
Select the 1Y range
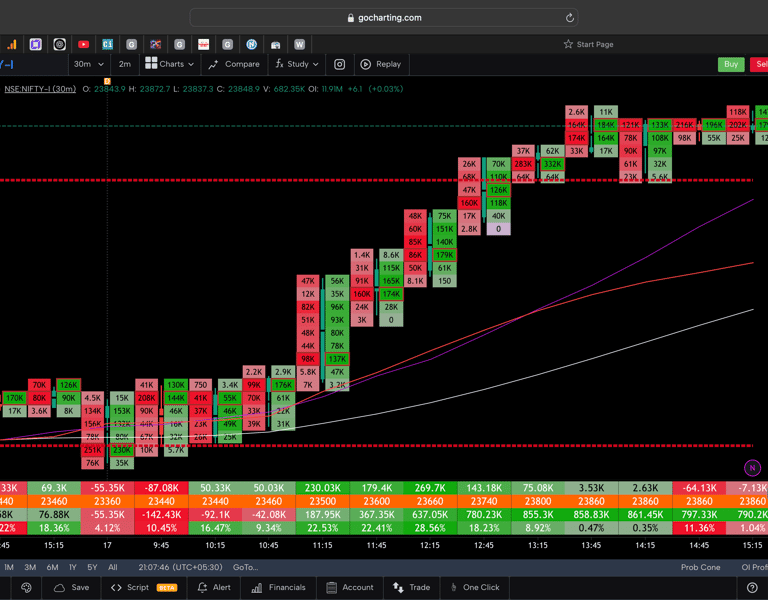click(73, 567)
